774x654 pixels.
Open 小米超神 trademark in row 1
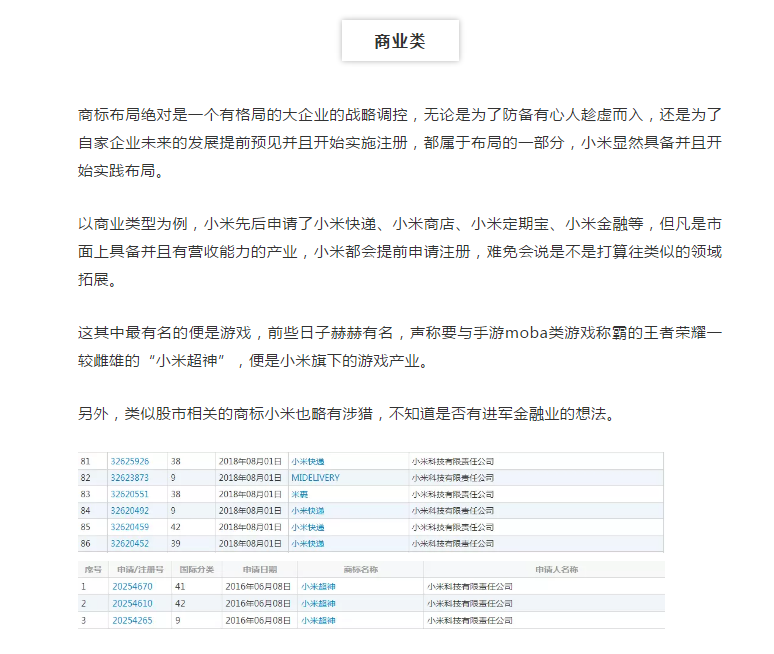coord(318,586)
